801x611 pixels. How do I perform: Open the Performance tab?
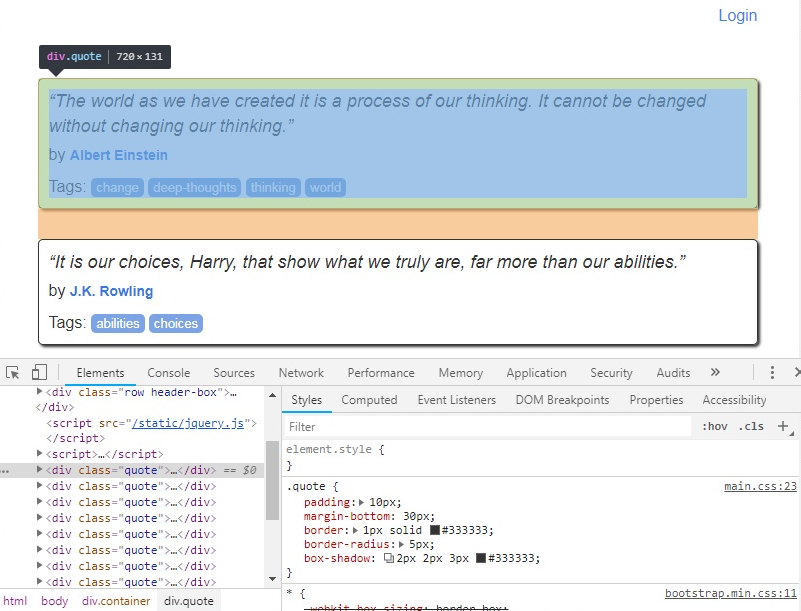pyautogui.click(x=381, y=373)
